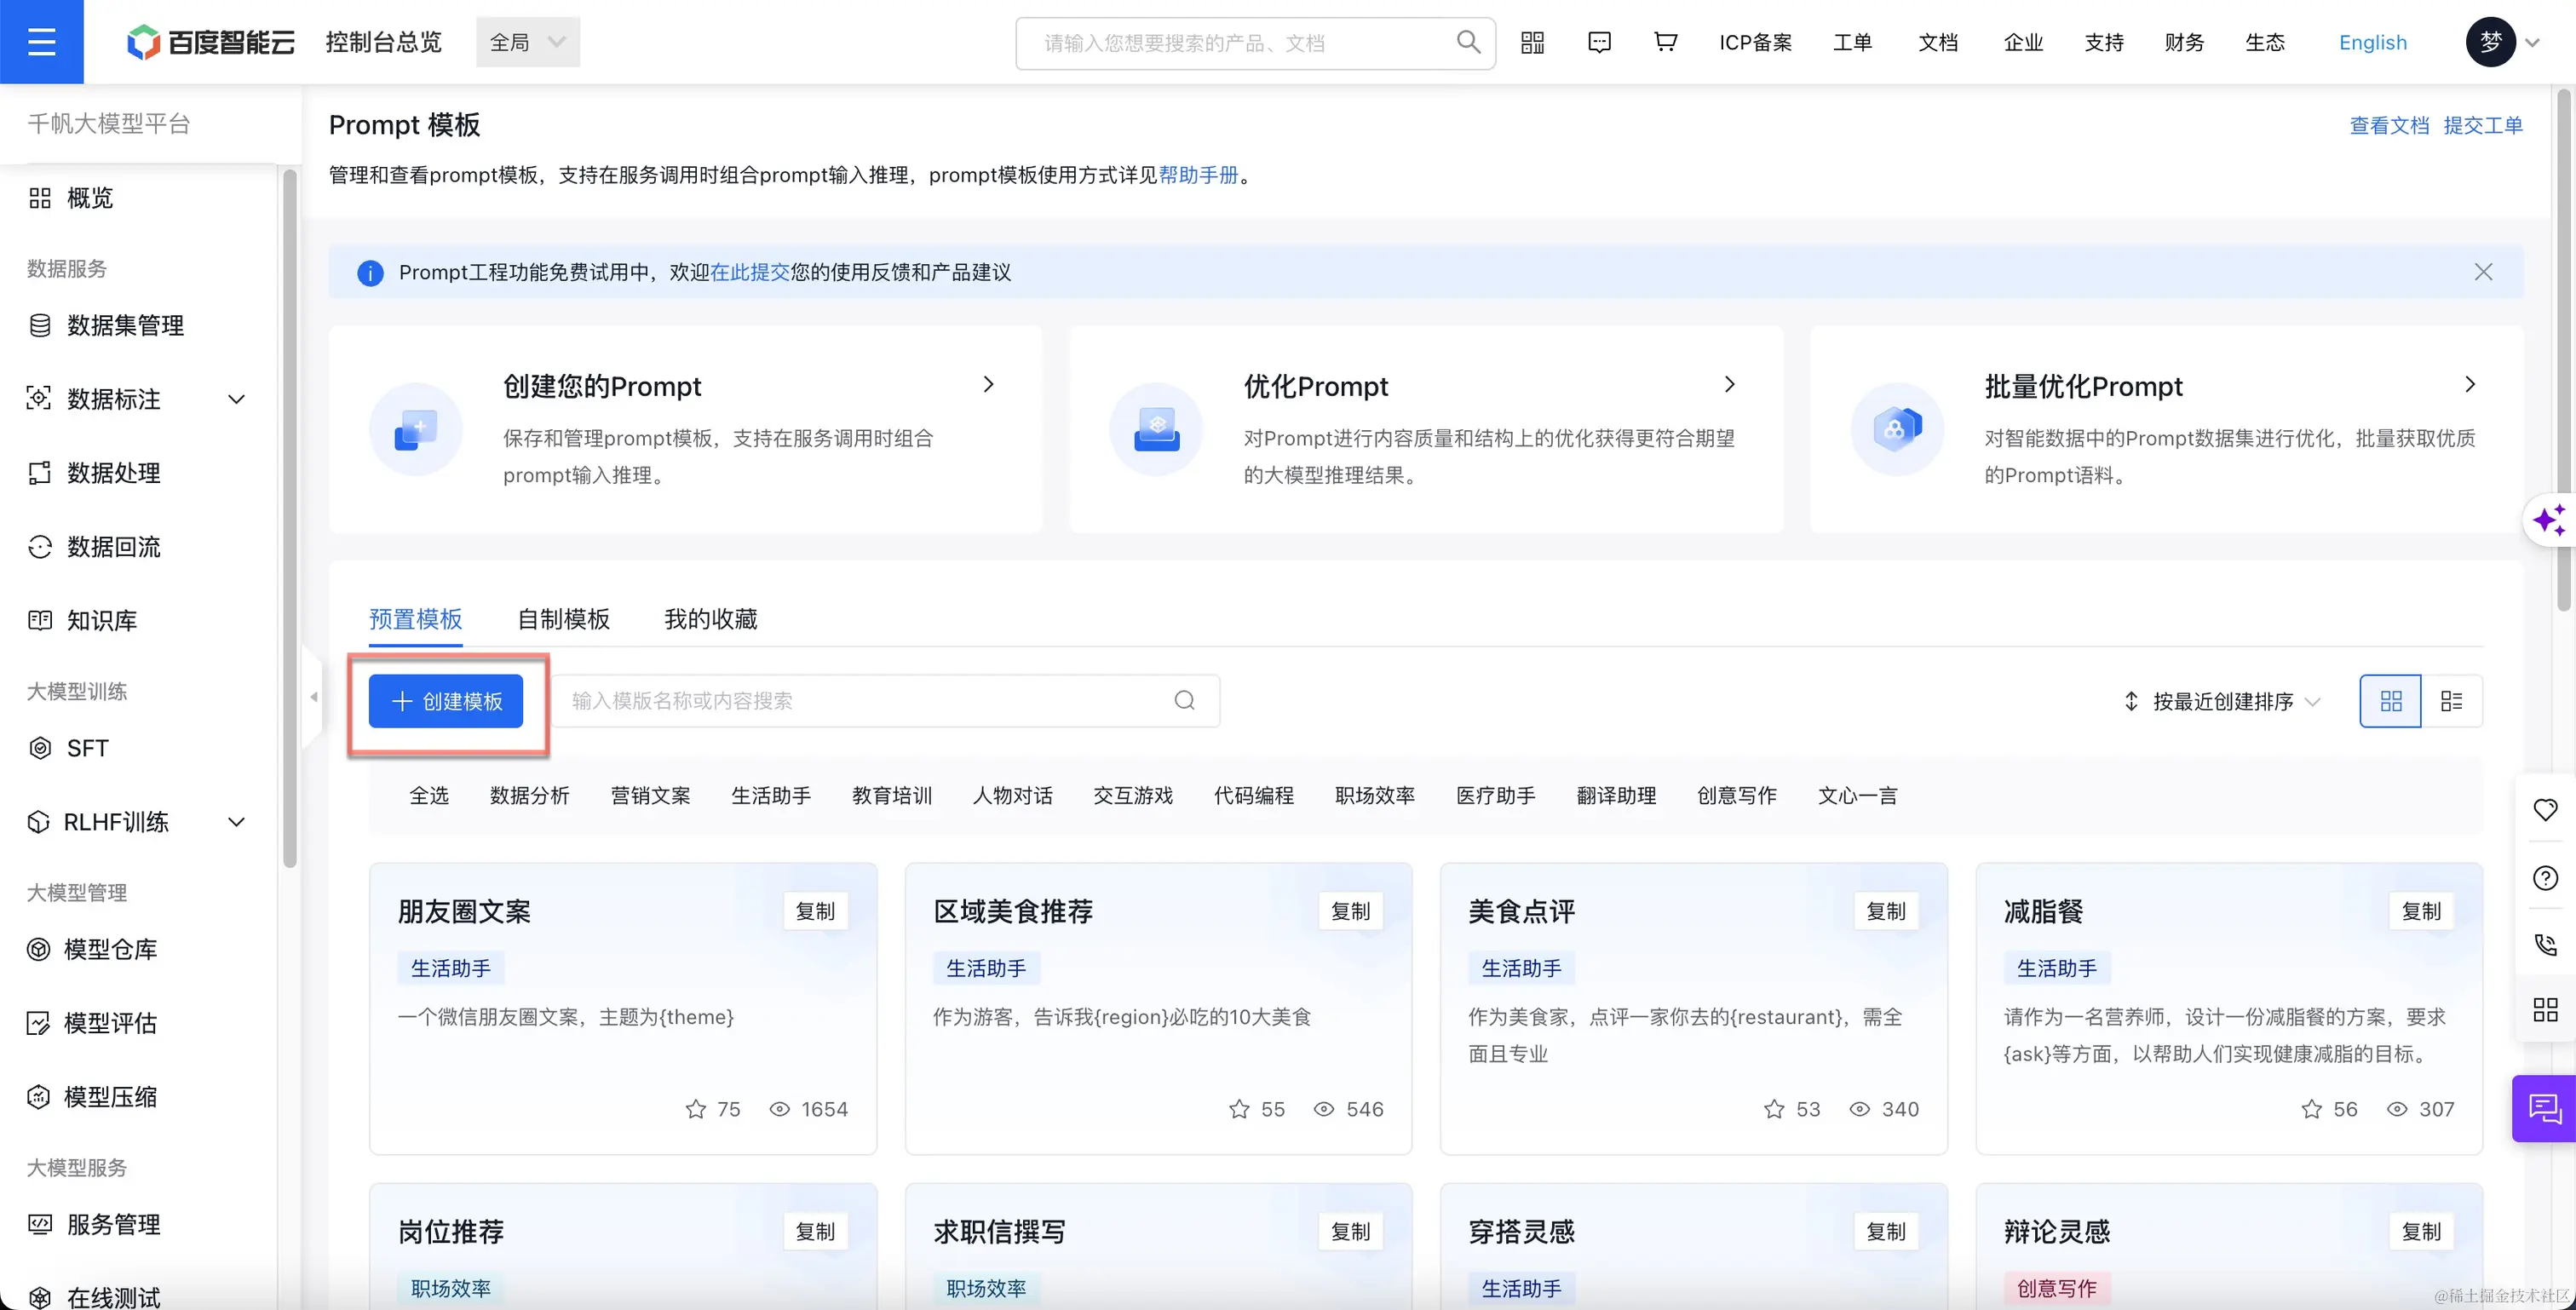Click the shopping cart icon in header
The width and height of the screenshot is (2576, 1310).
pos(1665,42)
